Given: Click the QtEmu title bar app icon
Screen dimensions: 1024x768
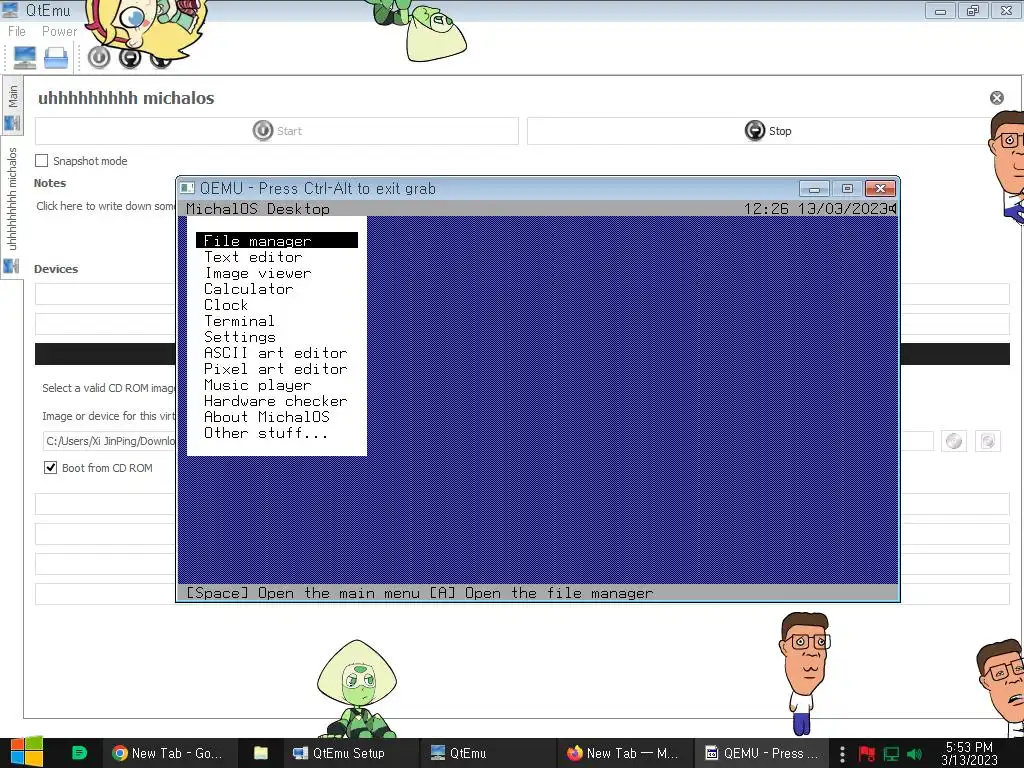Looking at the screenshot, I should [11, 10].
